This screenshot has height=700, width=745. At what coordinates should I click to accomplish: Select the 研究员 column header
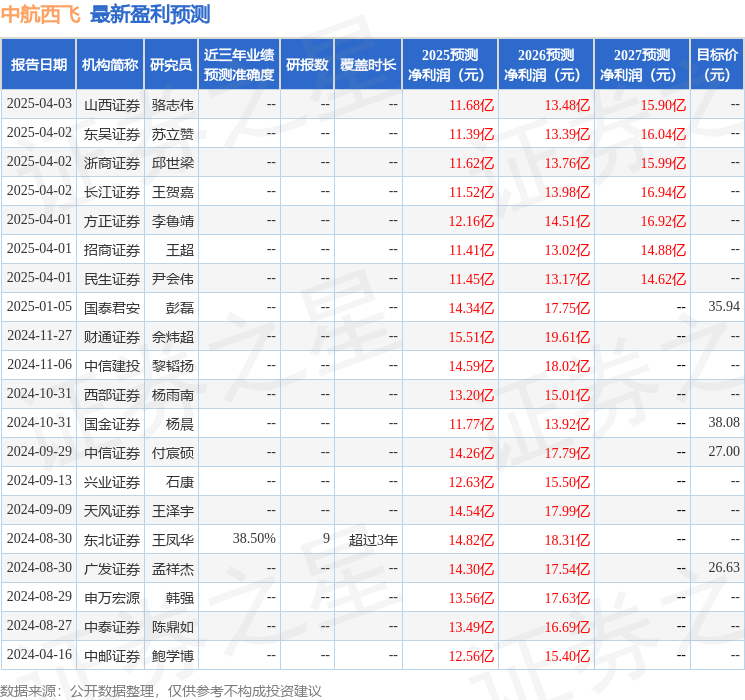click(x=171, y=65)
